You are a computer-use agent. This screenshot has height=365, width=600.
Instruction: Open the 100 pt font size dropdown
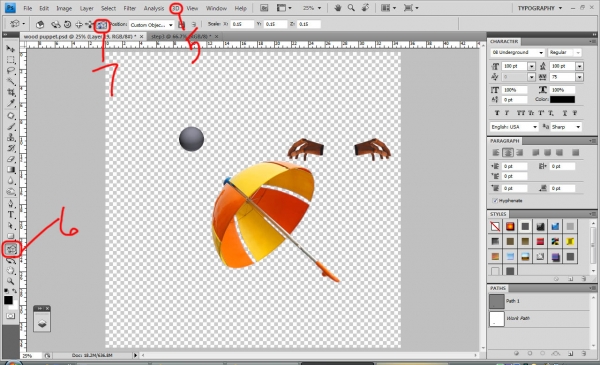click(532, 66)
